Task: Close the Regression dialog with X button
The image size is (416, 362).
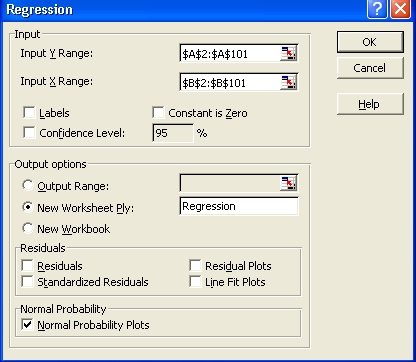Action: [x=400, y=9]
